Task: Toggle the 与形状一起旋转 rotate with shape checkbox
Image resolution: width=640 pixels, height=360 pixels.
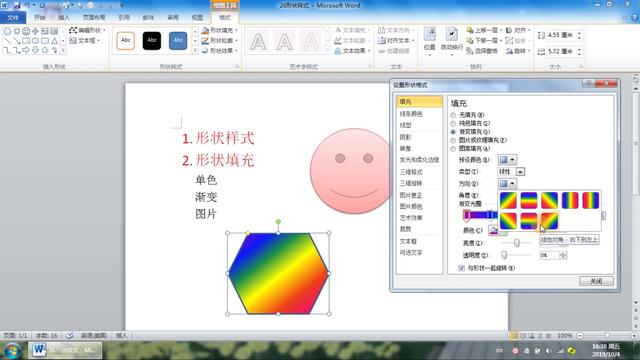Action: [x=462, y=268]
